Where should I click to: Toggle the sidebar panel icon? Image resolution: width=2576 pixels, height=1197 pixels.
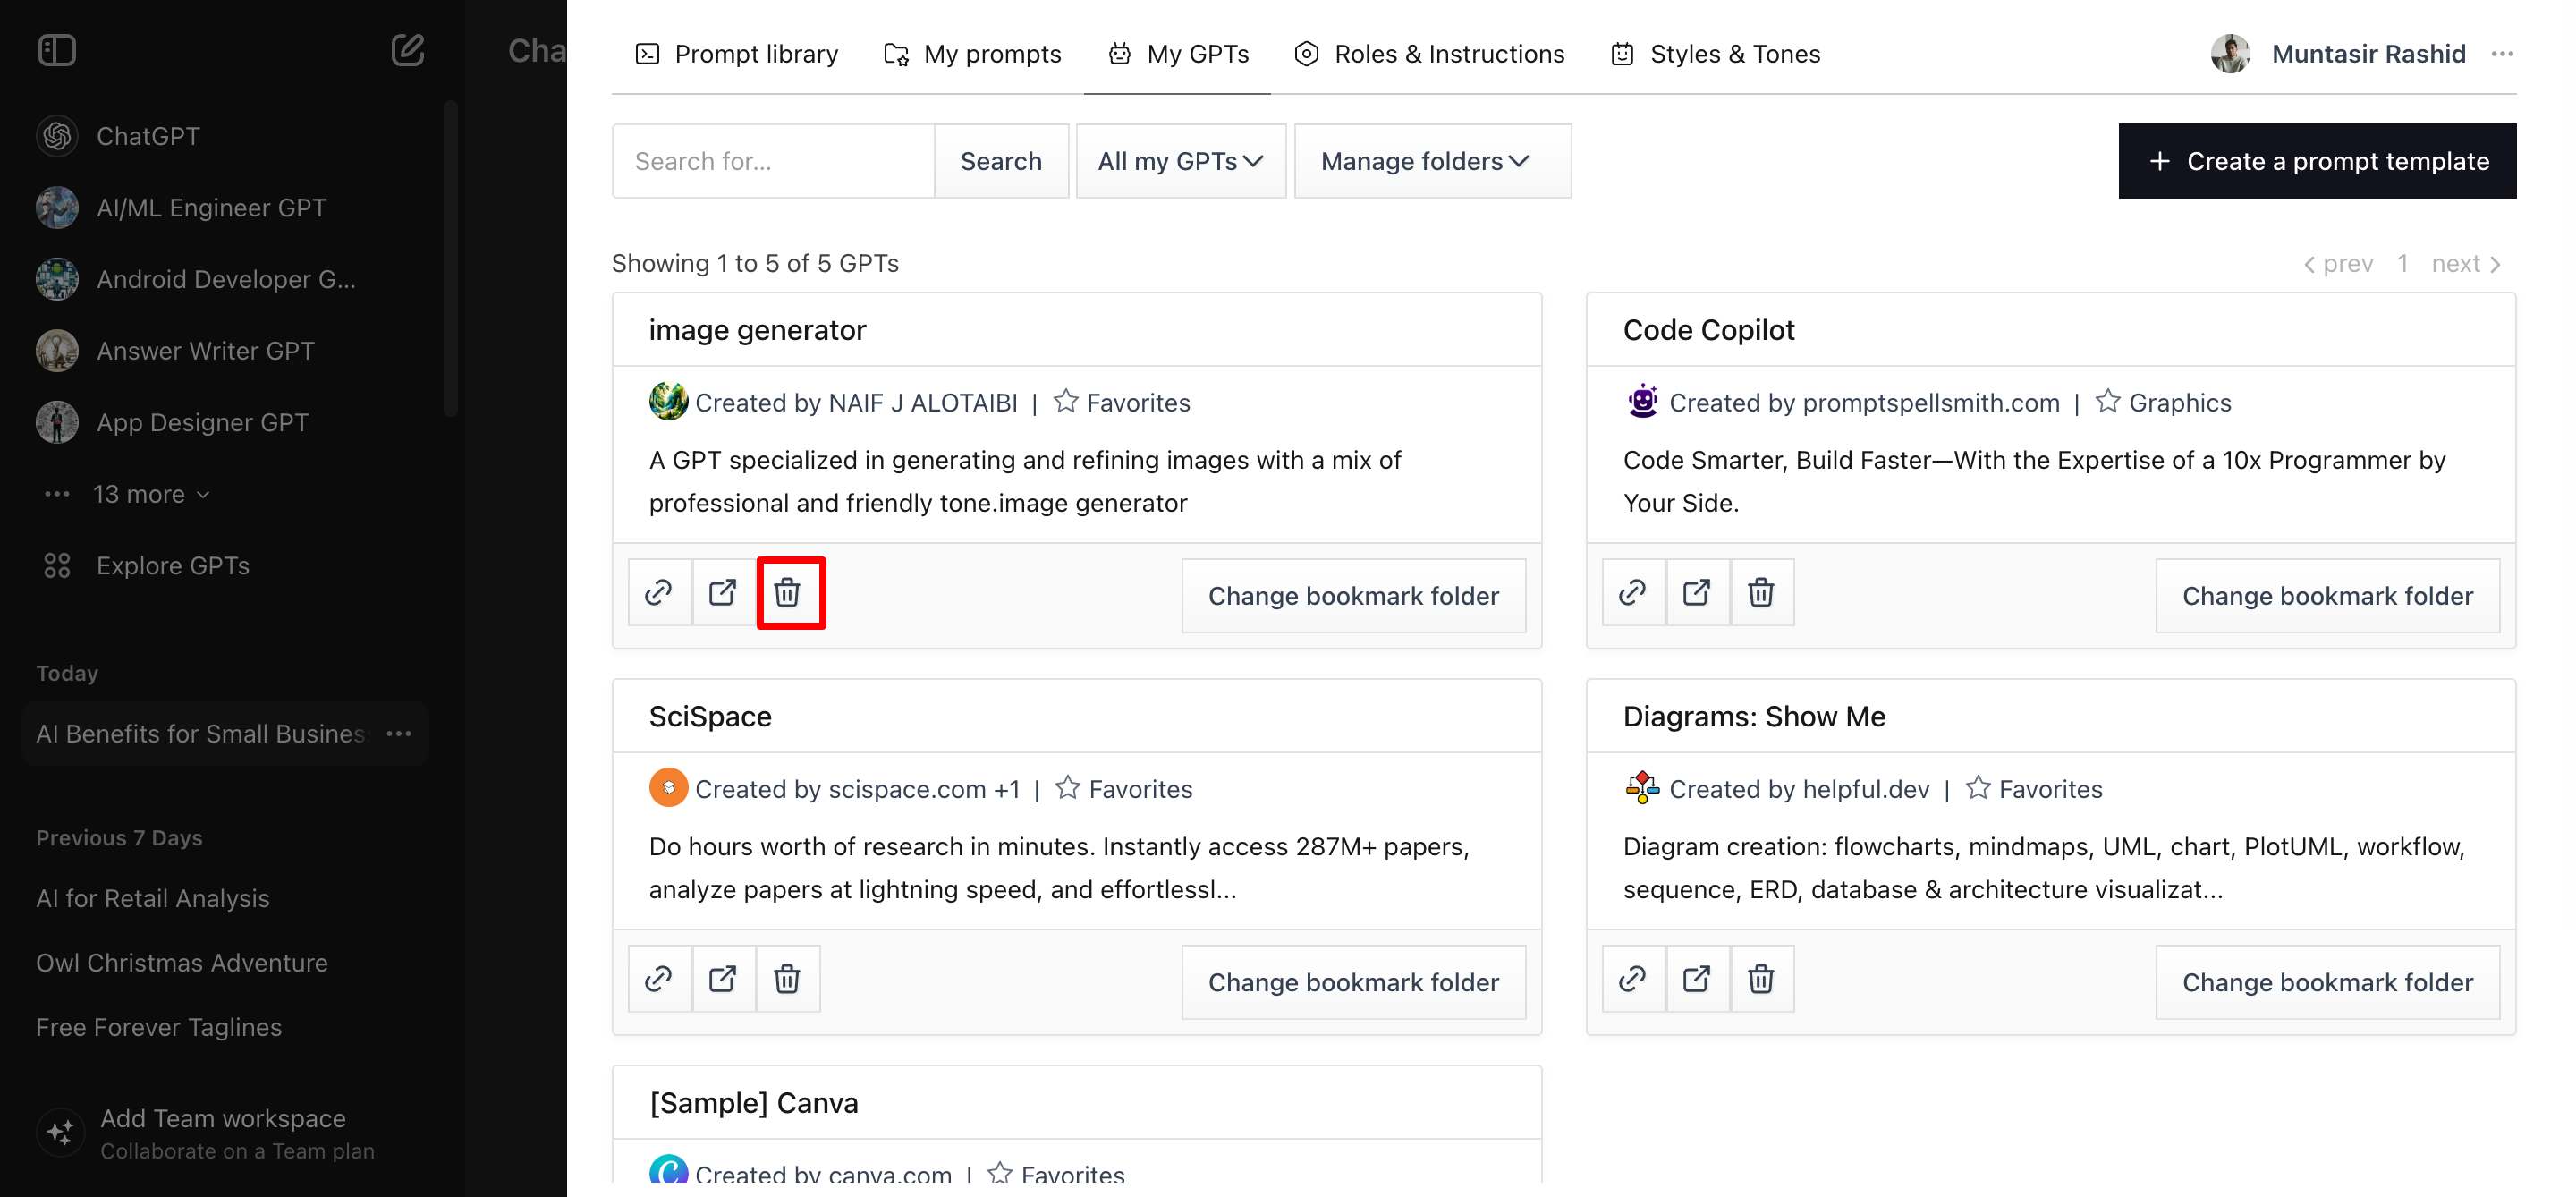(x=57, y=50)
